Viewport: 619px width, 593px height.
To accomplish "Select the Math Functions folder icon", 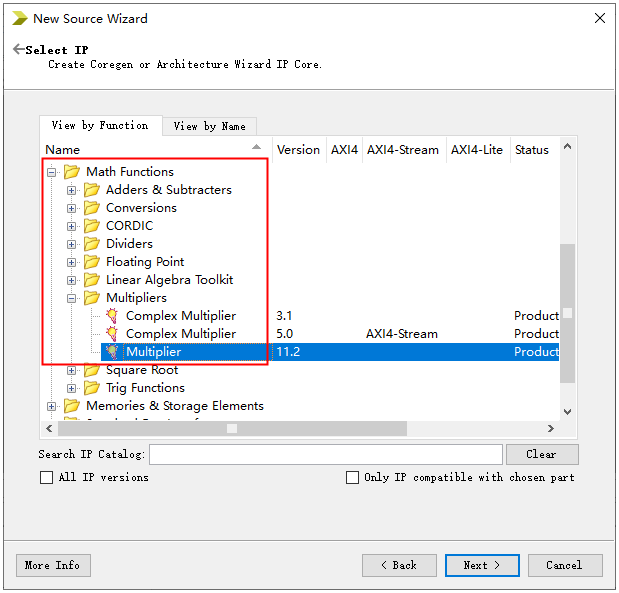I will (72, 172).
